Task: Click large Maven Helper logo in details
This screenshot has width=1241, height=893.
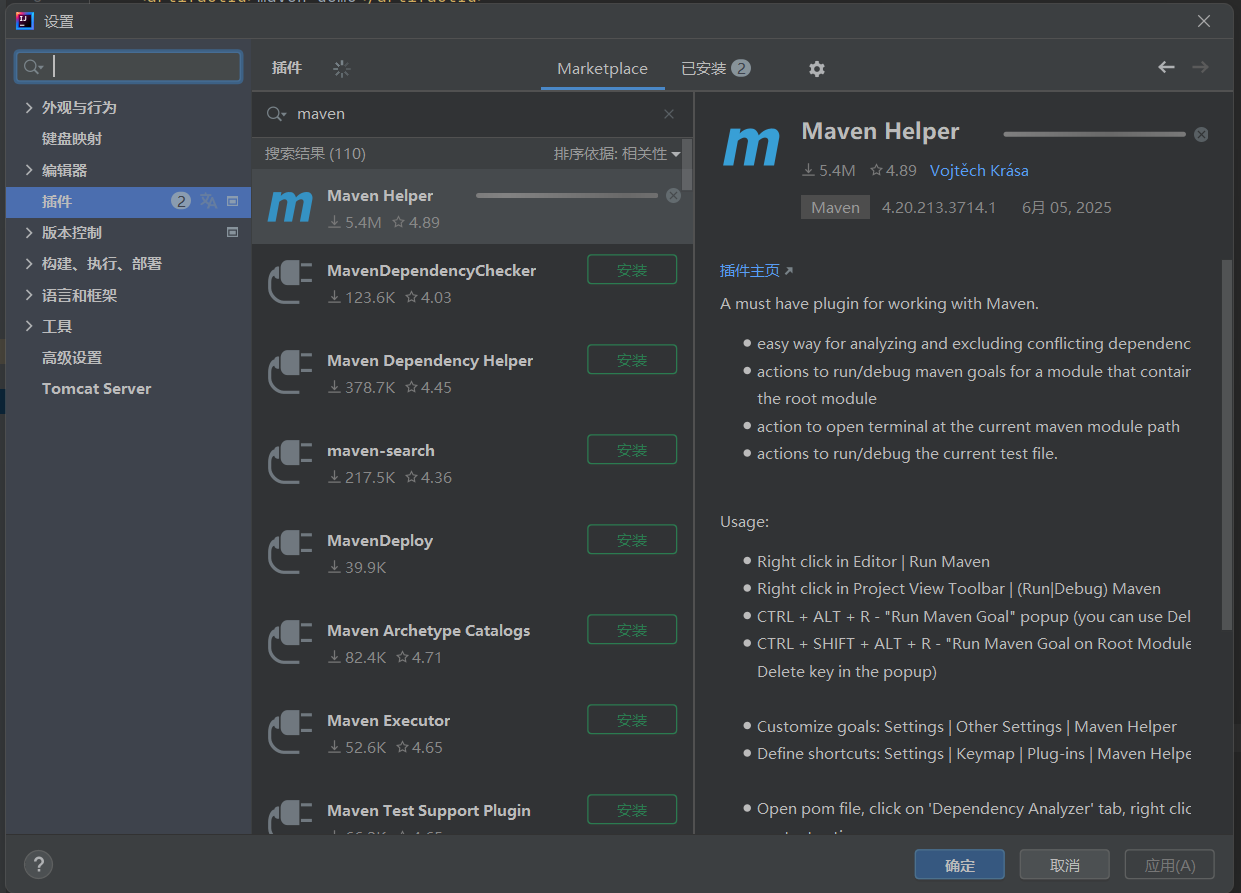Action: pos(750,146)
